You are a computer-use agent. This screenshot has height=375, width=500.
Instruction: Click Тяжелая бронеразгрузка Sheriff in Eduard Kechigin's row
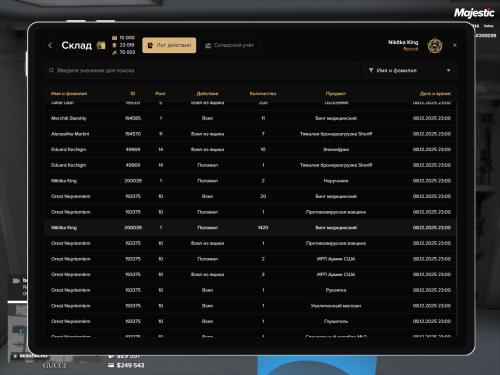click(x=336, y=165)
